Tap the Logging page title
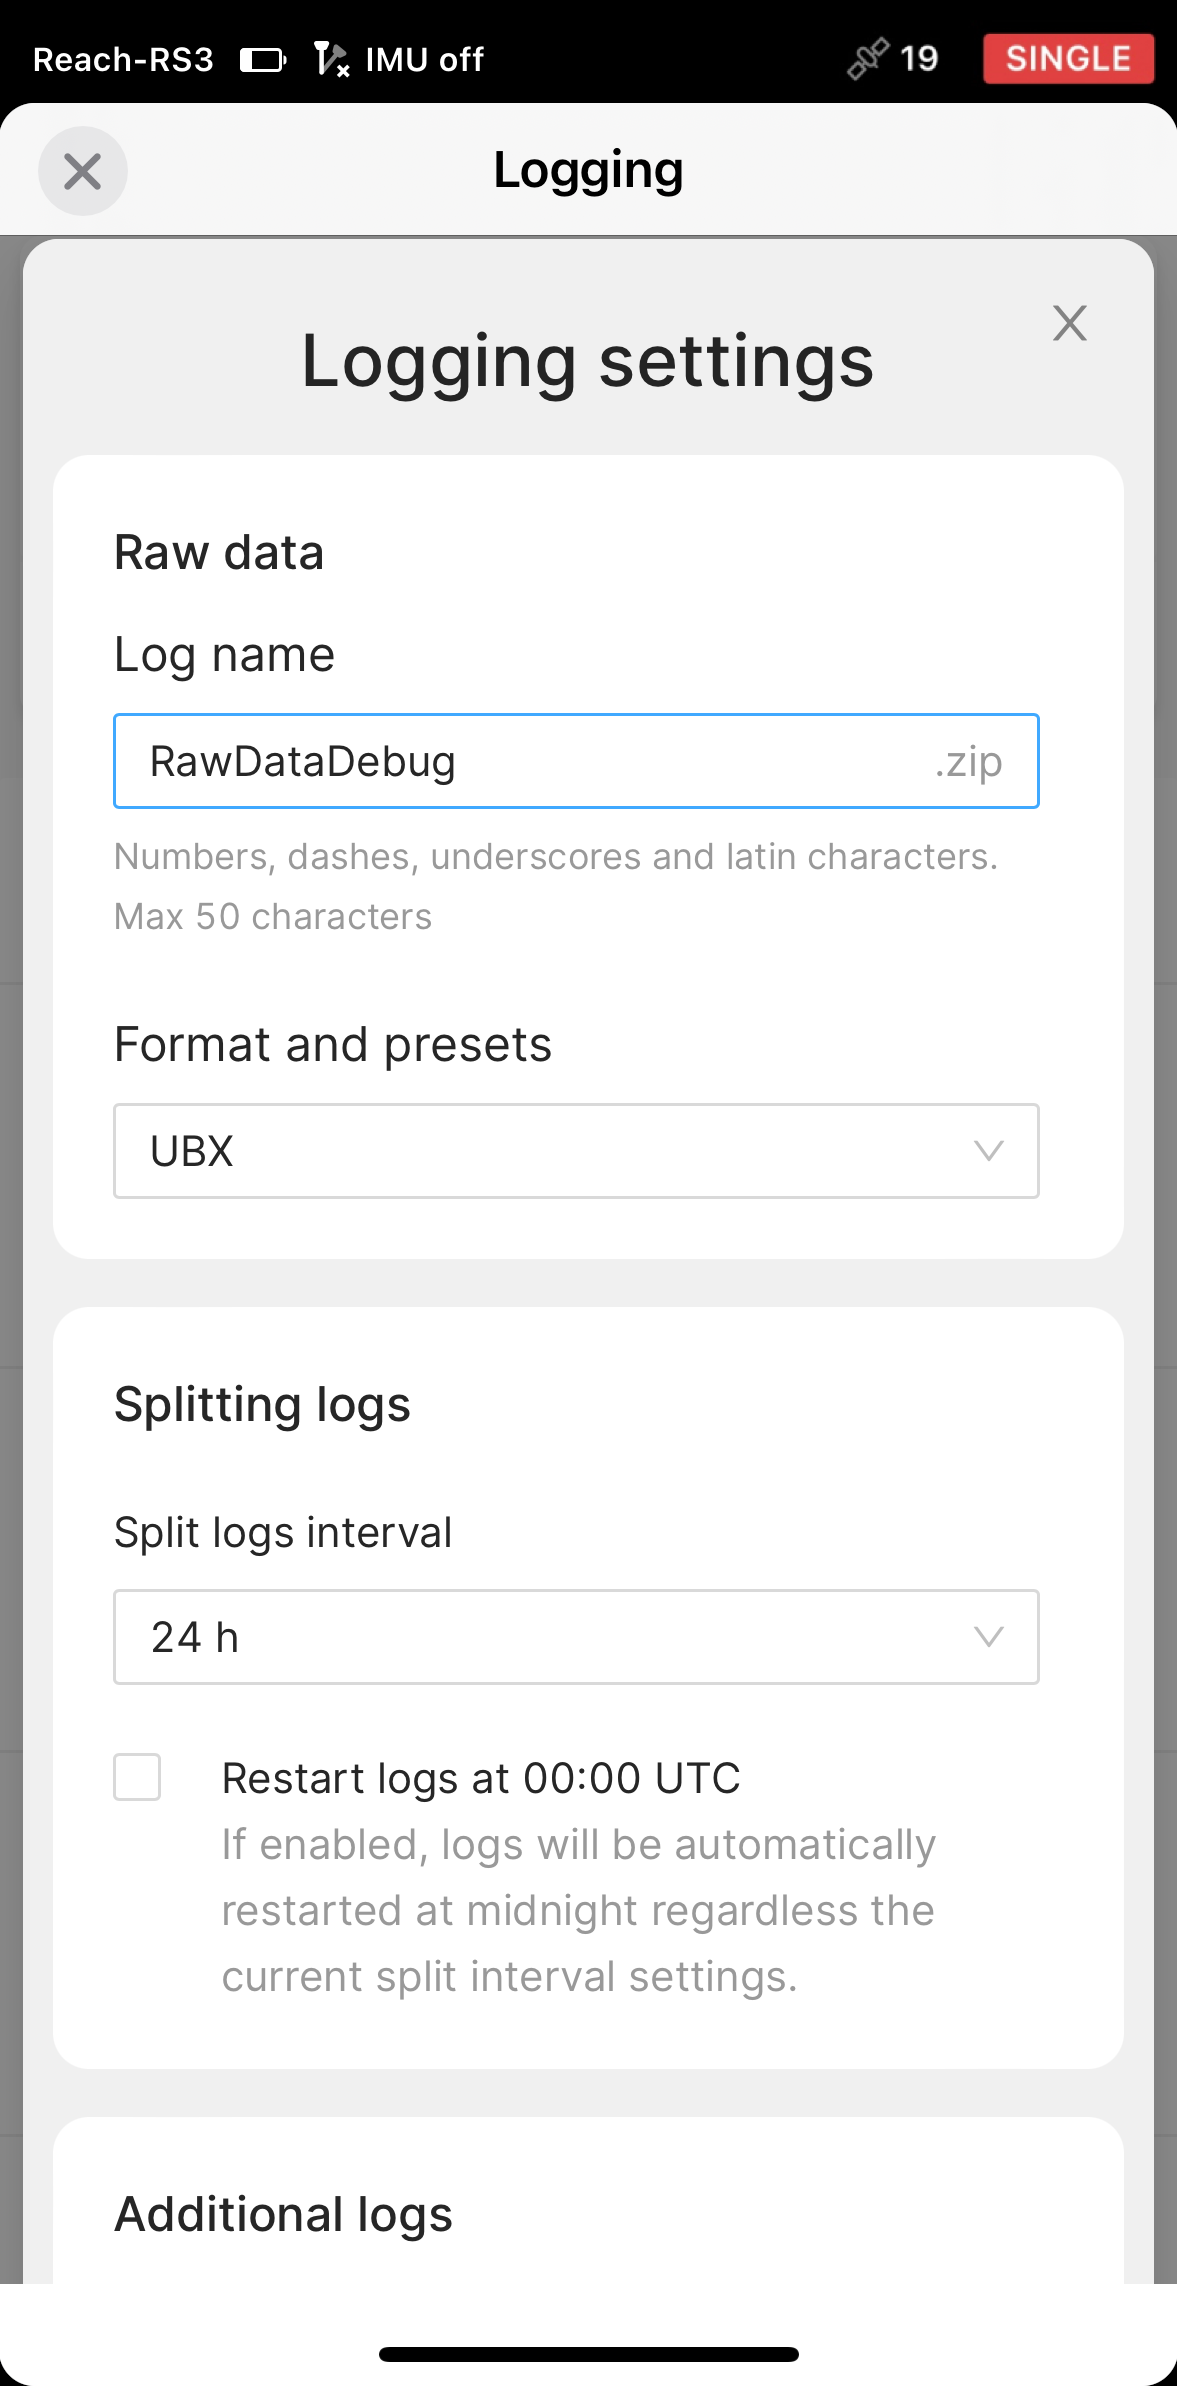The height and width of the screenshot is (2386, 1177). (588, 170)
